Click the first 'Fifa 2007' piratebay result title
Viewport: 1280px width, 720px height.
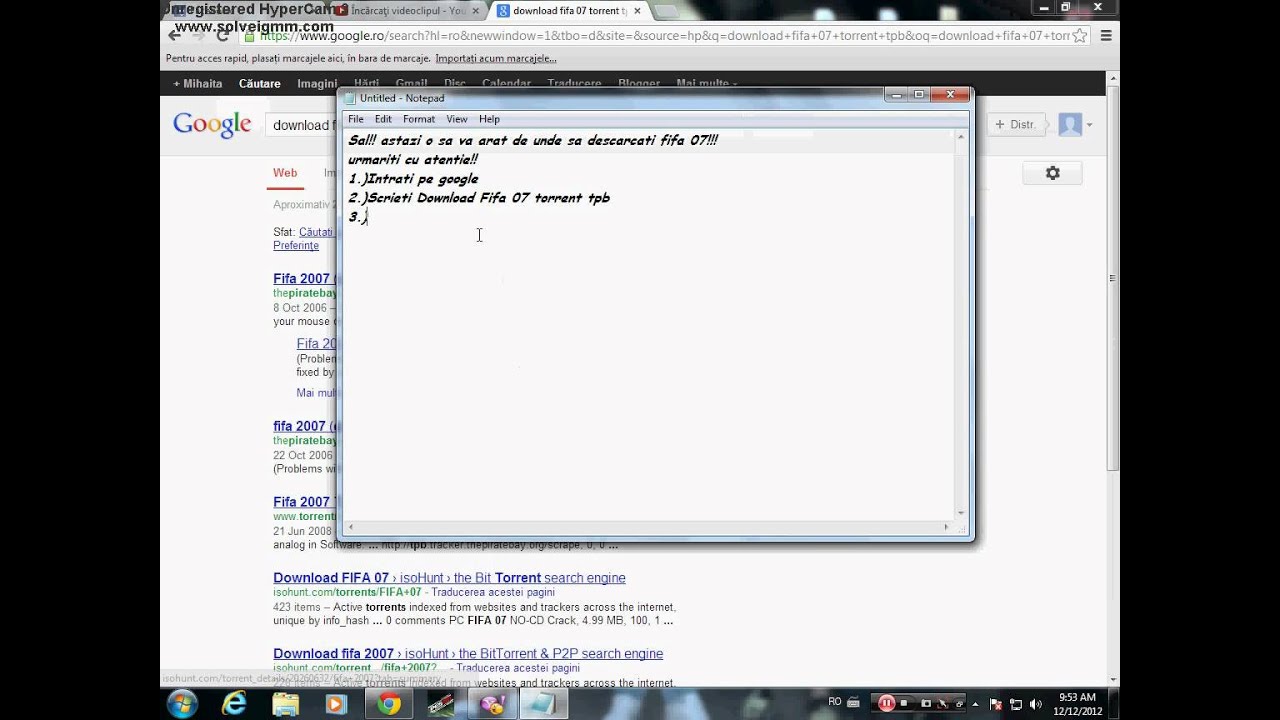[x=303, y=279]
